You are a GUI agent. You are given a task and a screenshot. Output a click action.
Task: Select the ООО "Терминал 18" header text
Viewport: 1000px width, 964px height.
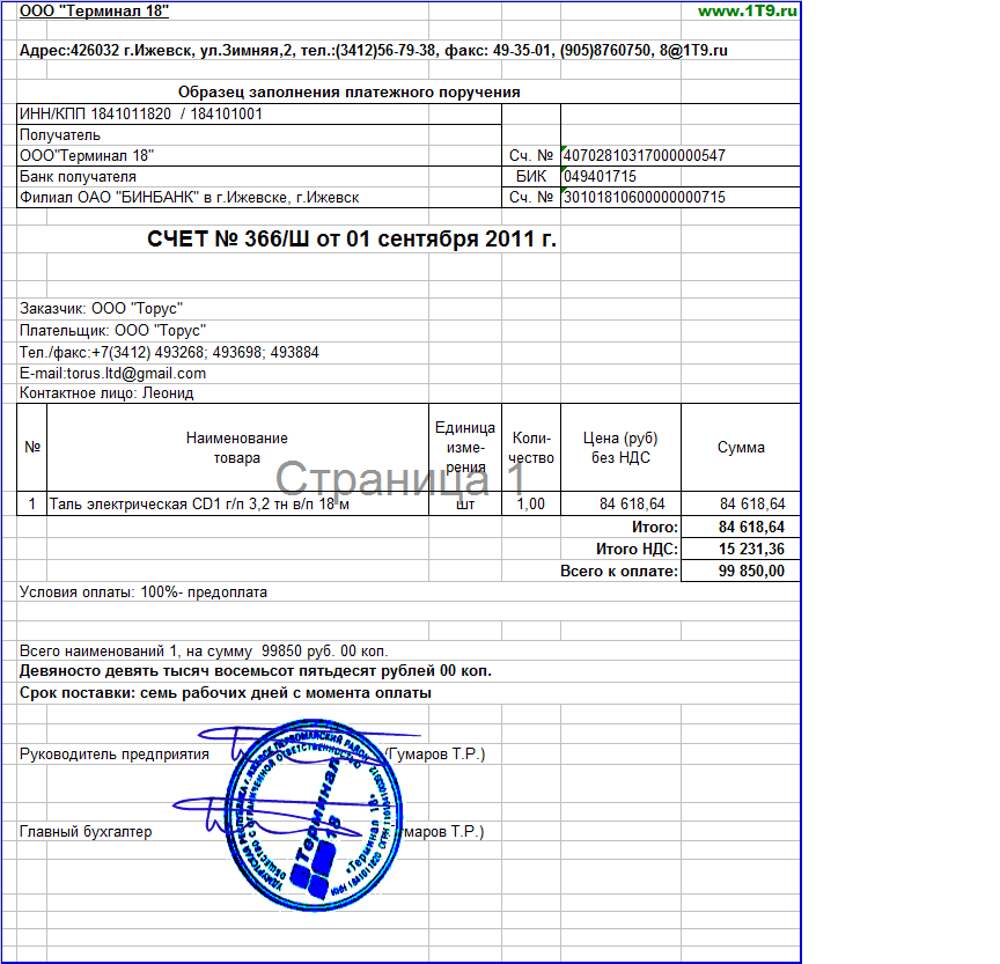[94, 11]
